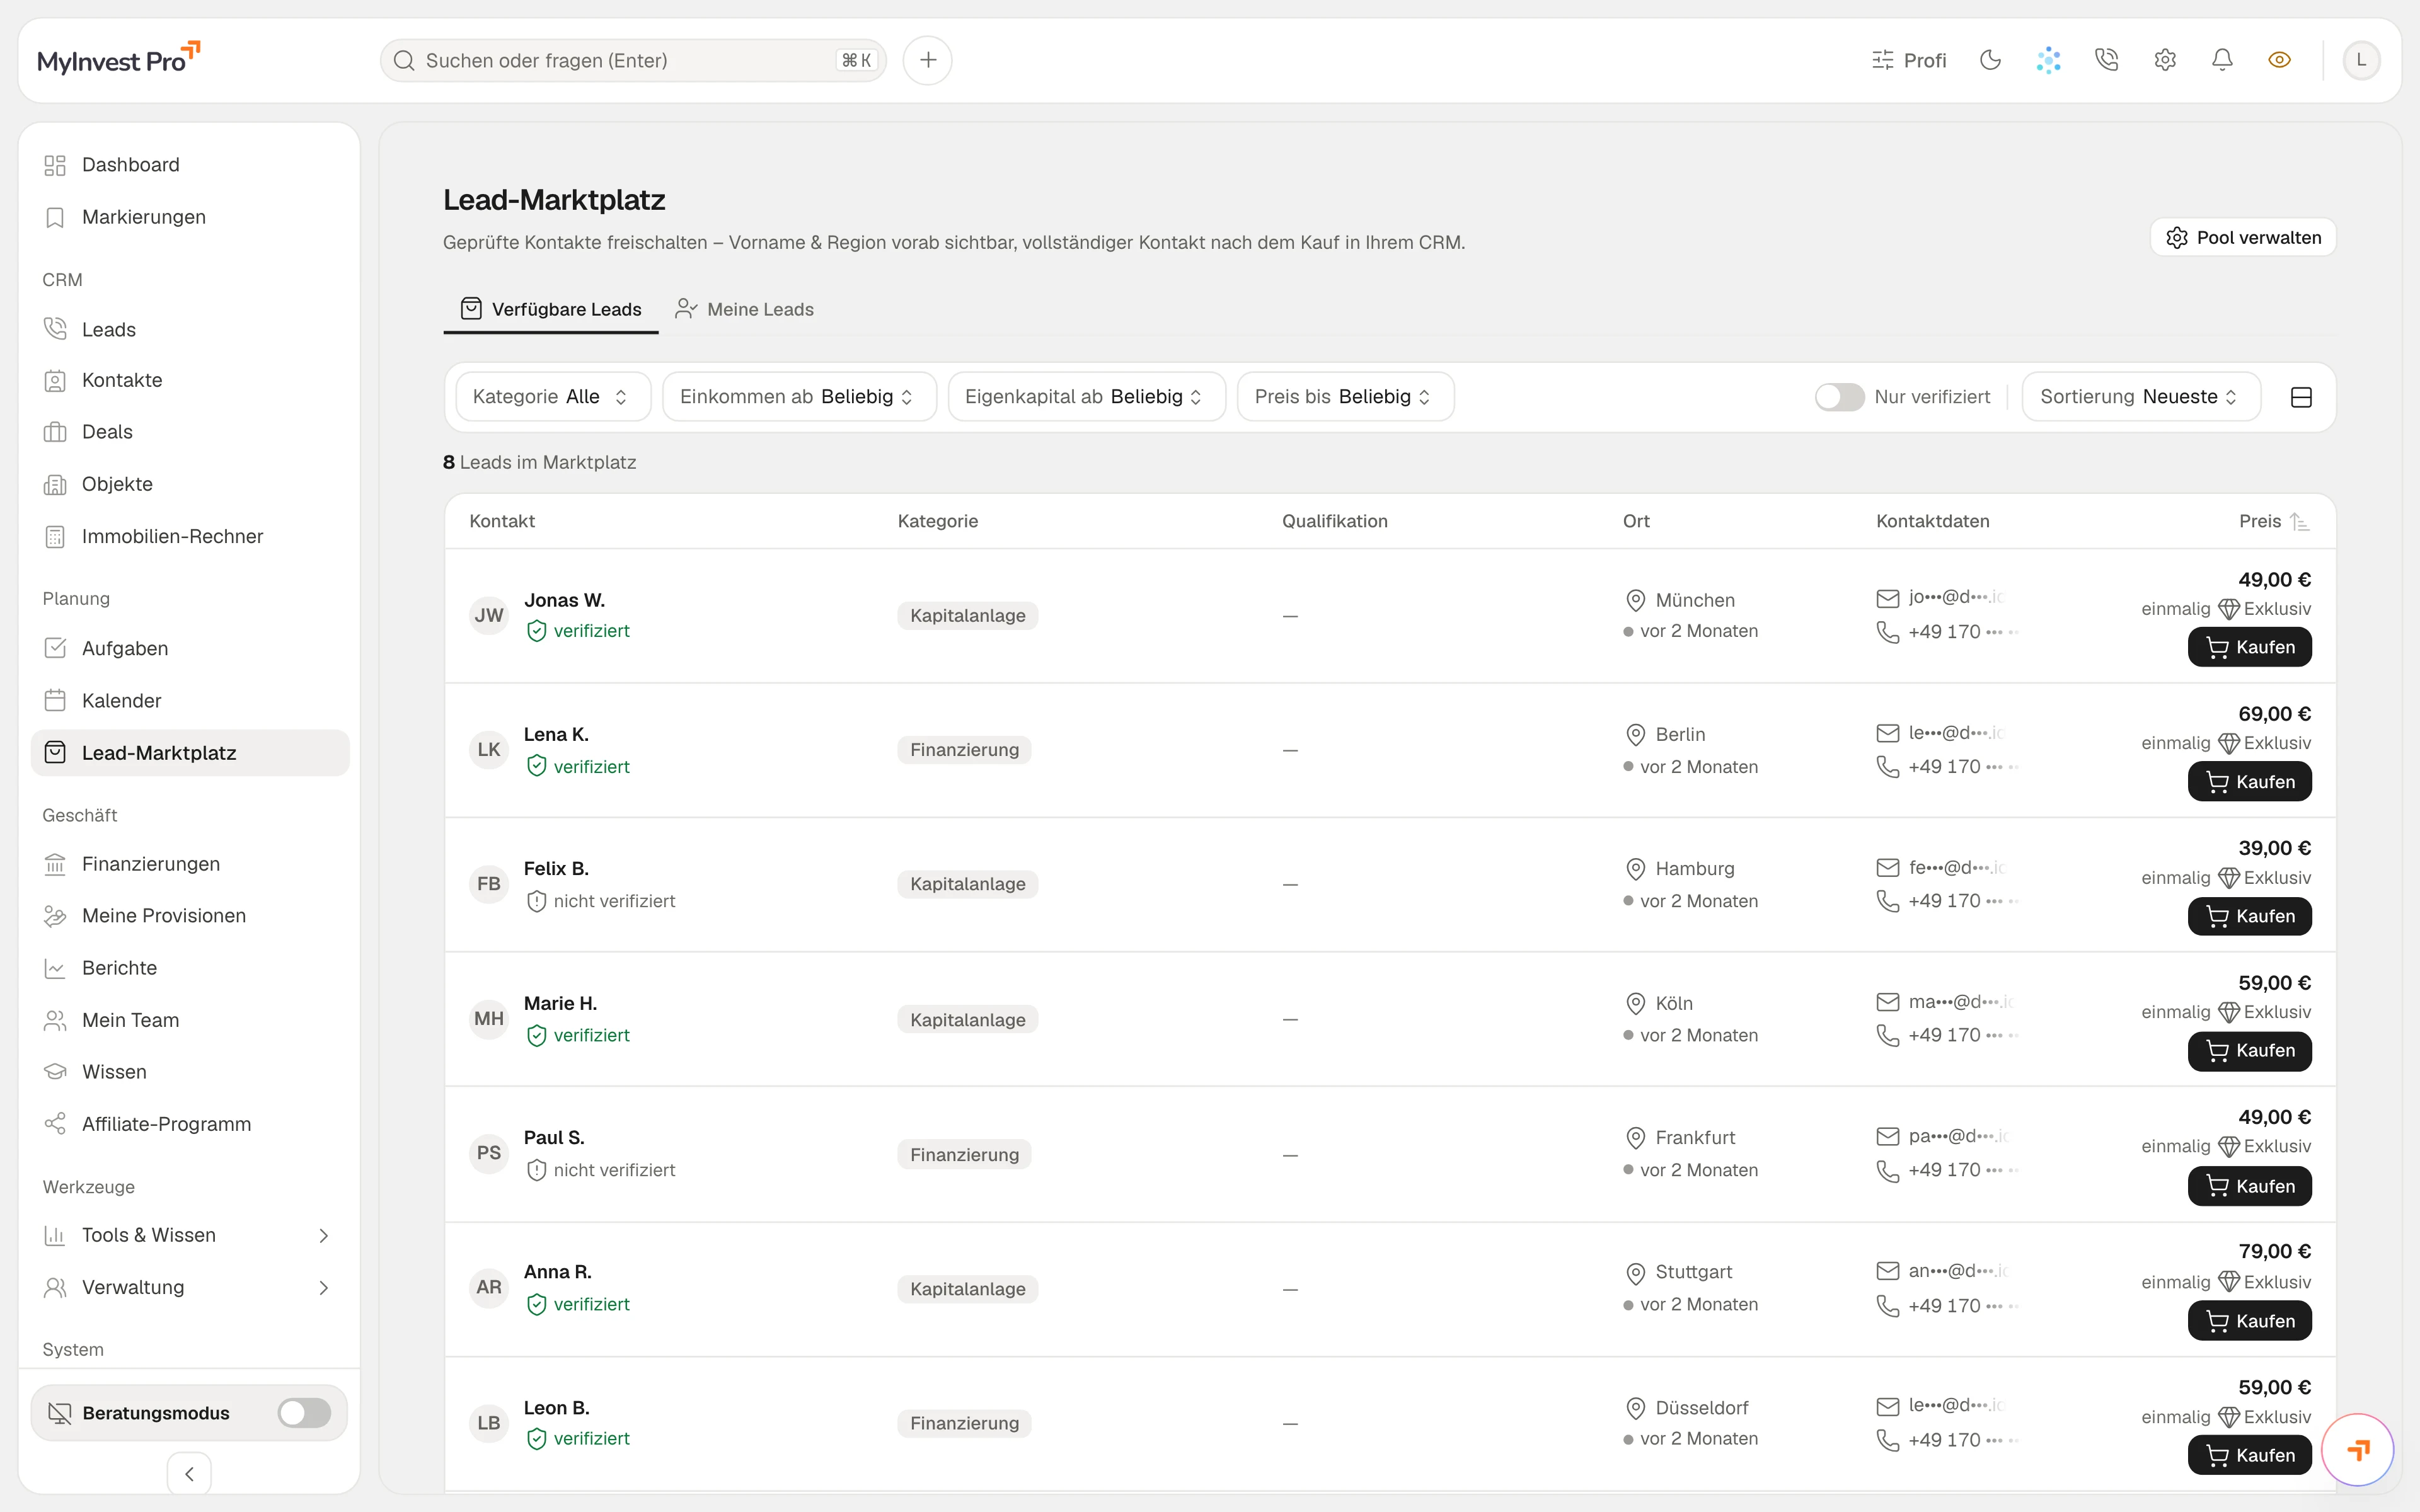
Task: Open Deals section
Action: [189, 432]
